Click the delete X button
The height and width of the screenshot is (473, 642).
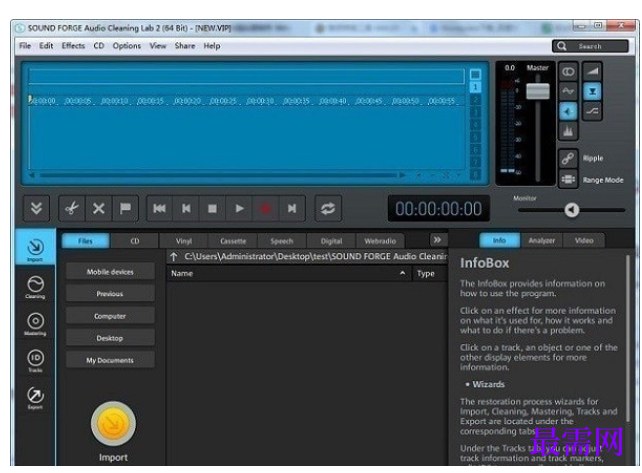[99, 208]
